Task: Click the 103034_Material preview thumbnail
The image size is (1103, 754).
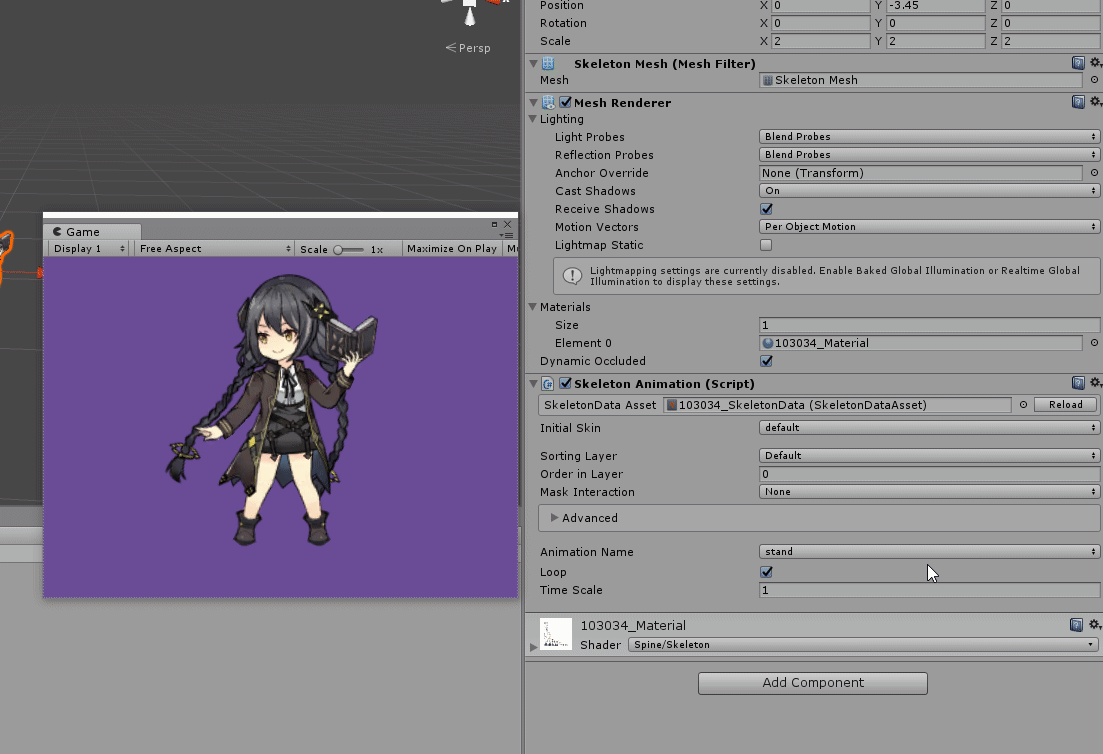Action: click(556, 634)
